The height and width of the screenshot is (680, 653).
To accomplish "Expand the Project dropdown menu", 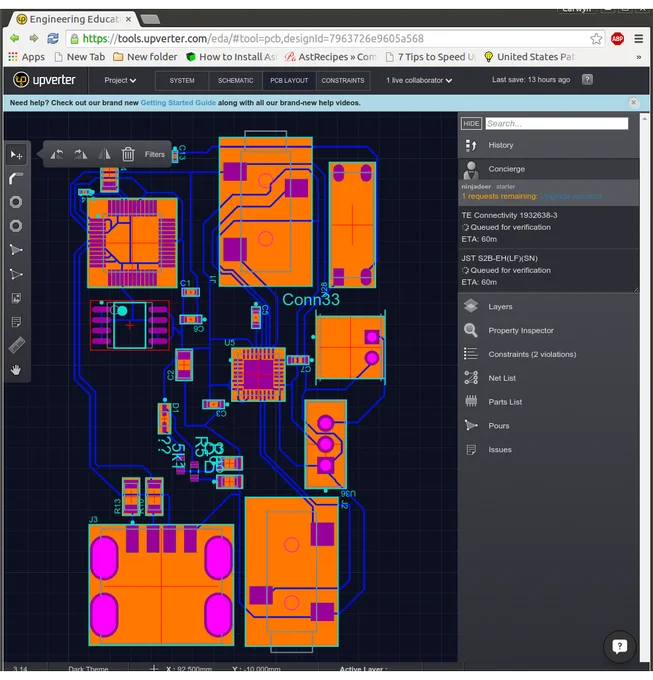I will coord(120,80).
